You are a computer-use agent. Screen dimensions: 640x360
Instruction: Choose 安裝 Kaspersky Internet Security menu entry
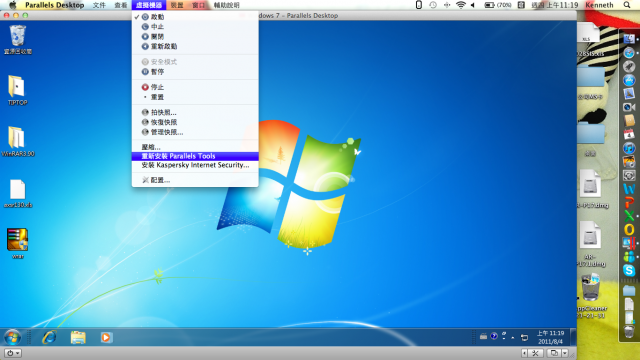[195, 165]
